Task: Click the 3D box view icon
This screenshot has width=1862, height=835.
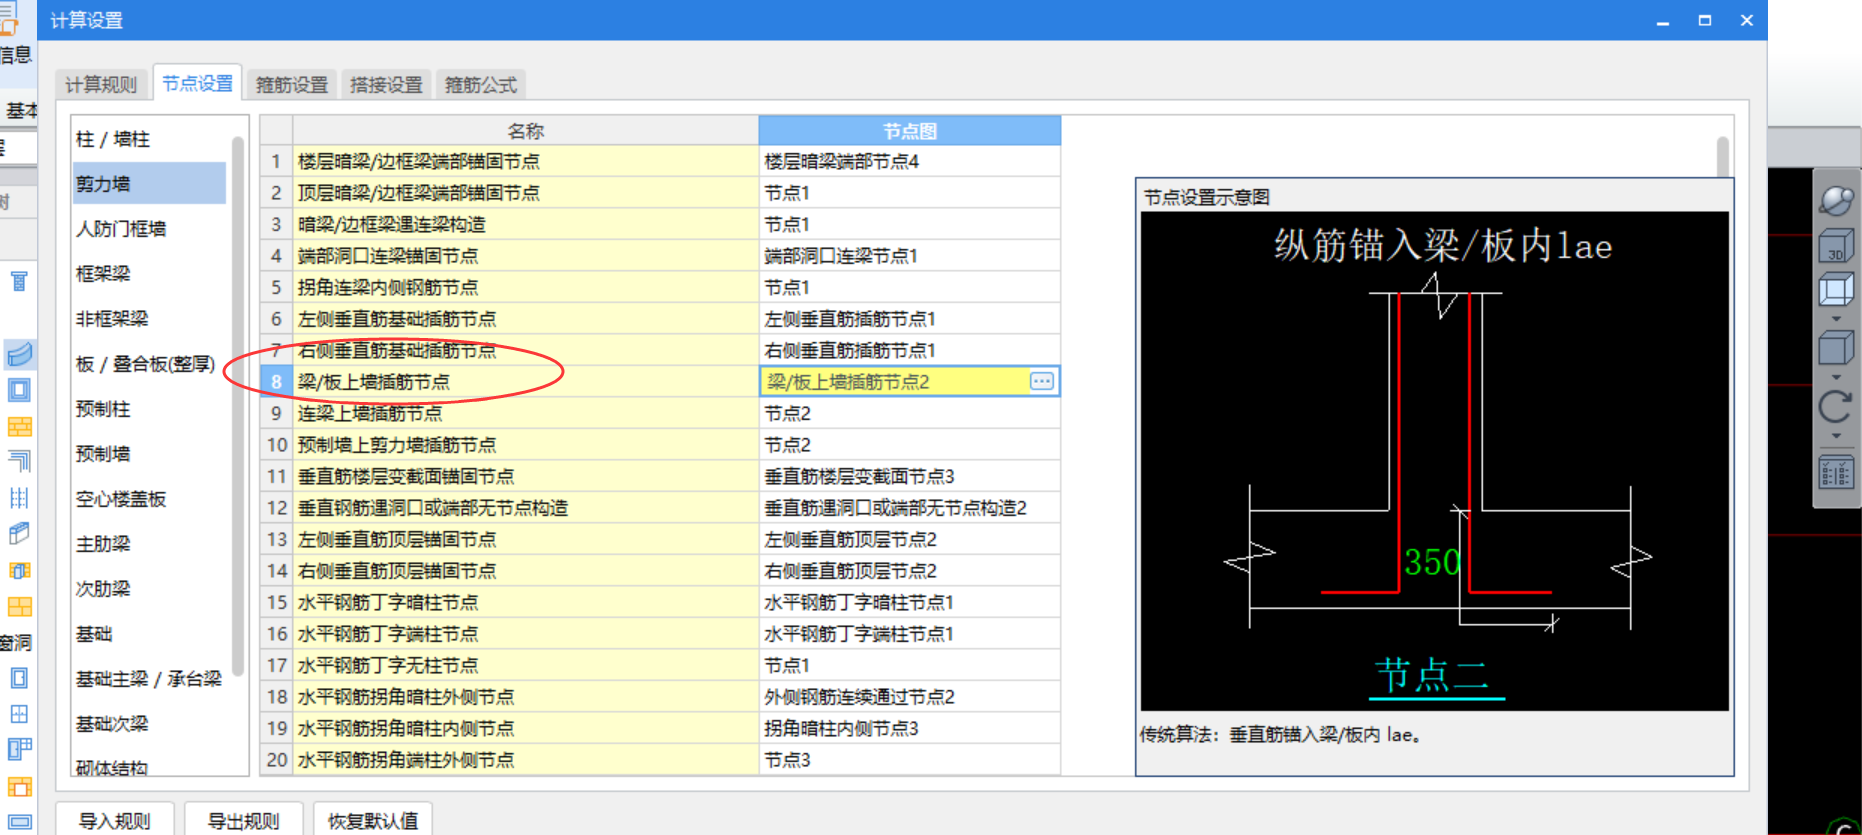Action: [x=1836, y=246]
